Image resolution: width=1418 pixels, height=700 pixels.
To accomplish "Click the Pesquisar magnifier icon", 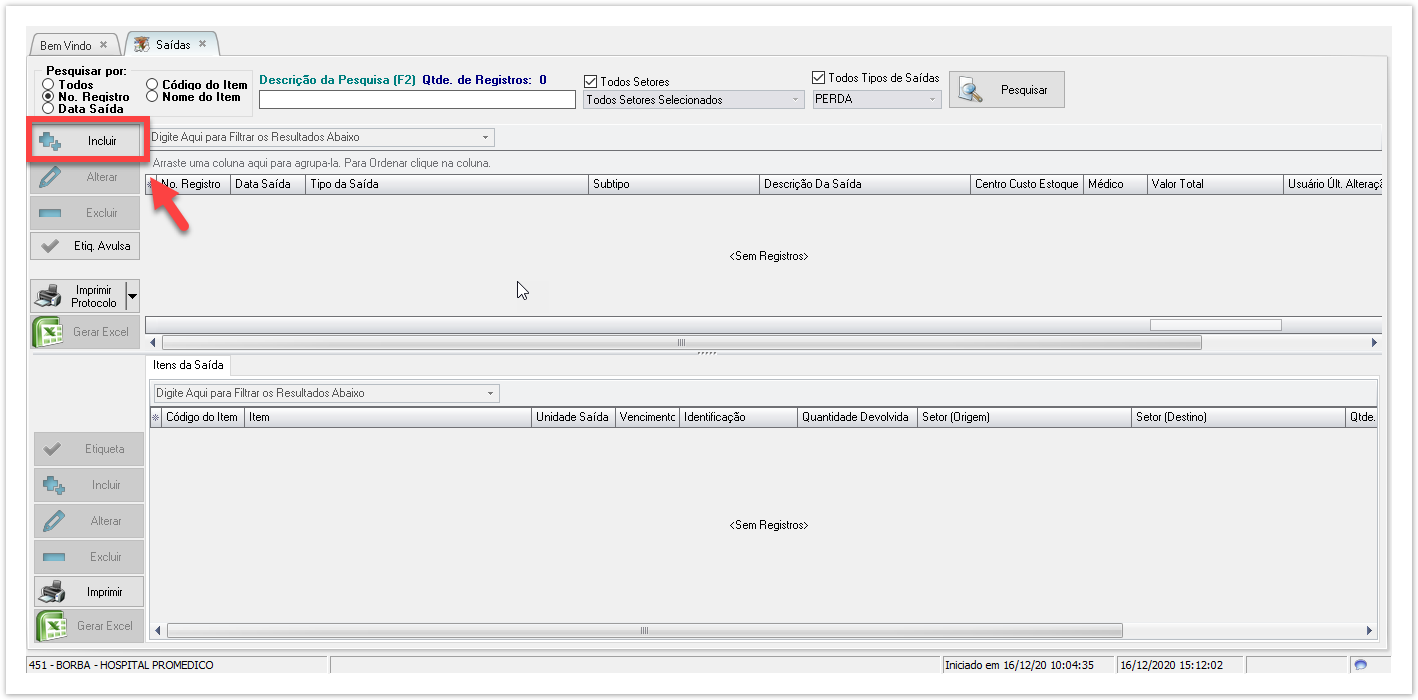I will point(970,90).
